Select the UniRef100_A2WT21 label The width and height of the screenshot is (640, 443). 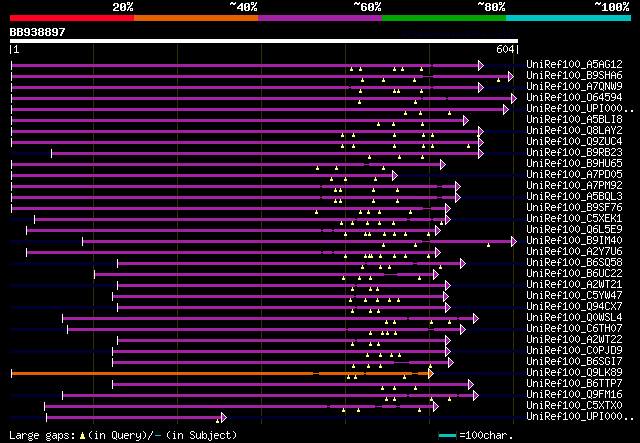[574, 285]
